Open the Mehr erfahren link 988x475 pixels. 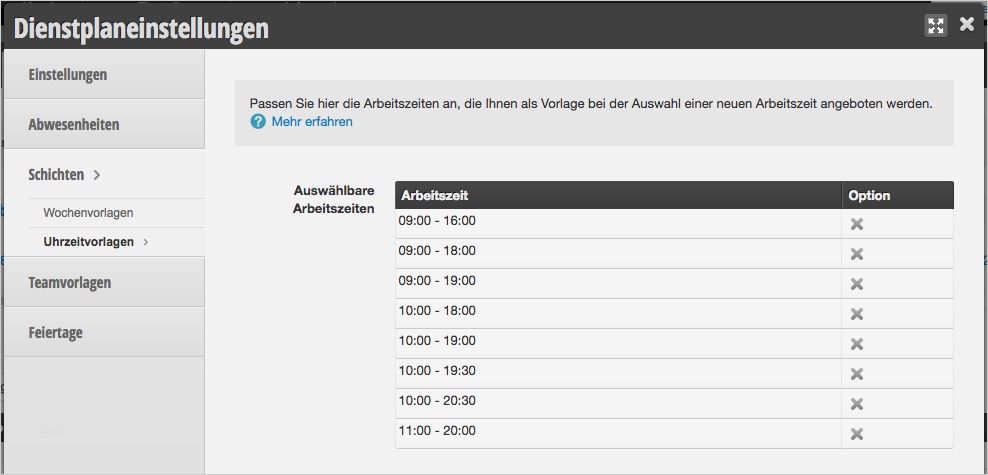pos(312,122)
